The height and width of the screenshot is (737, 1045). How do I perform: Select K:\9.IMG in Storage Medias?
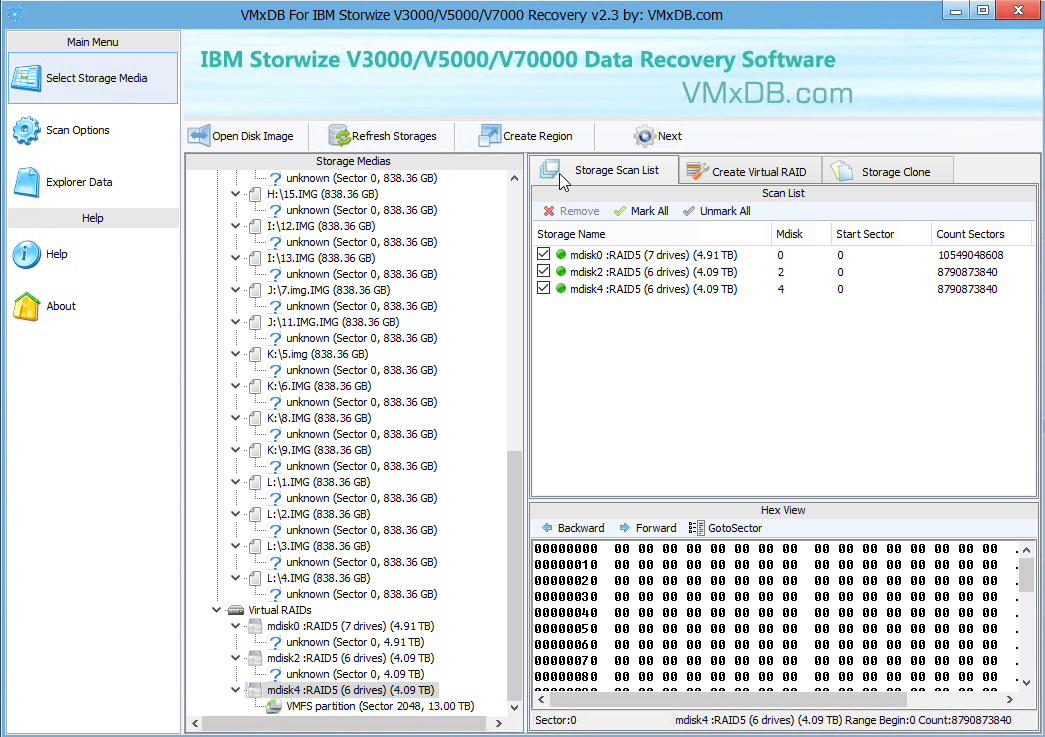[x=319, y=450]
